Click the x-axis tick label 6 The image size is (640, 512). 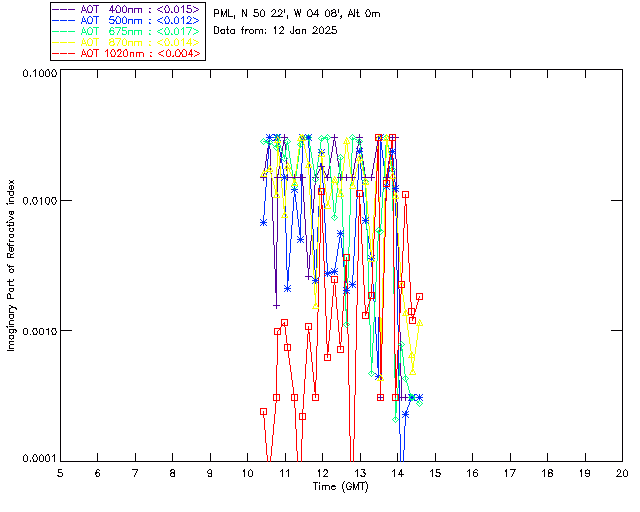pyautogui.click(x=98, y=473)
